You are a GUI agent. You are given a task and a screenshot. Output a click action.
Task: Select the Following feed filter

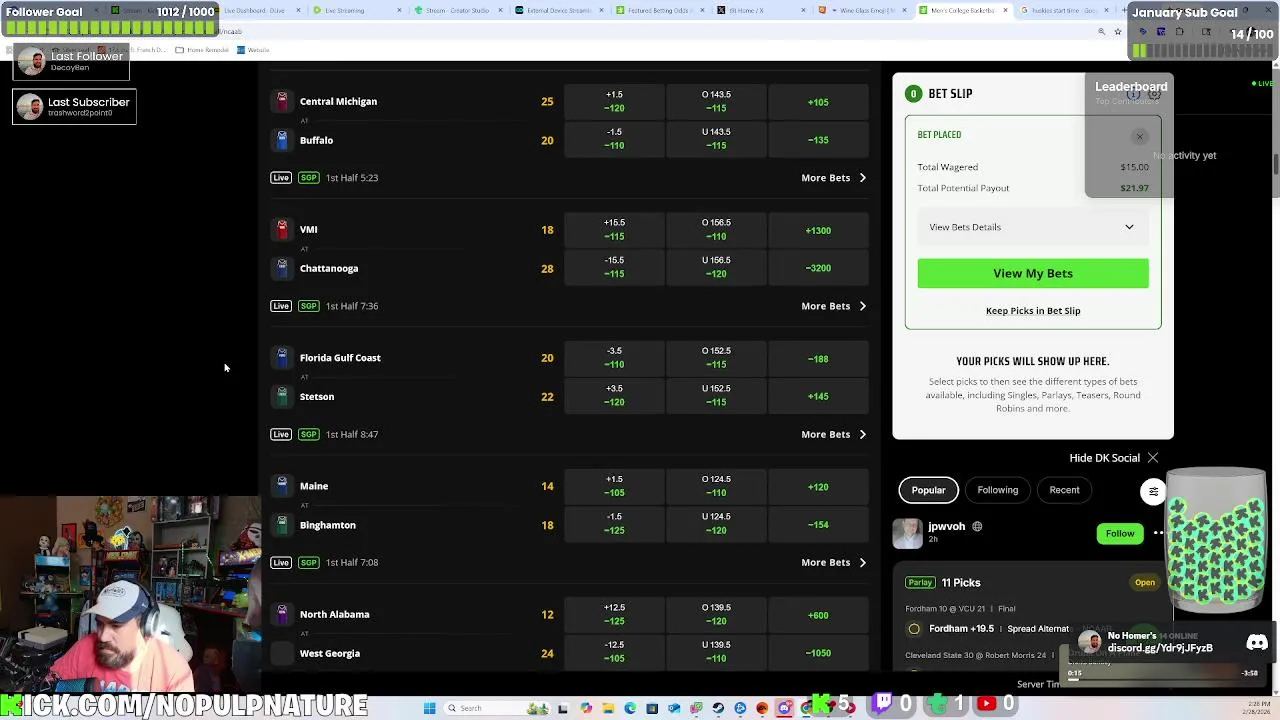coord(997,490)
